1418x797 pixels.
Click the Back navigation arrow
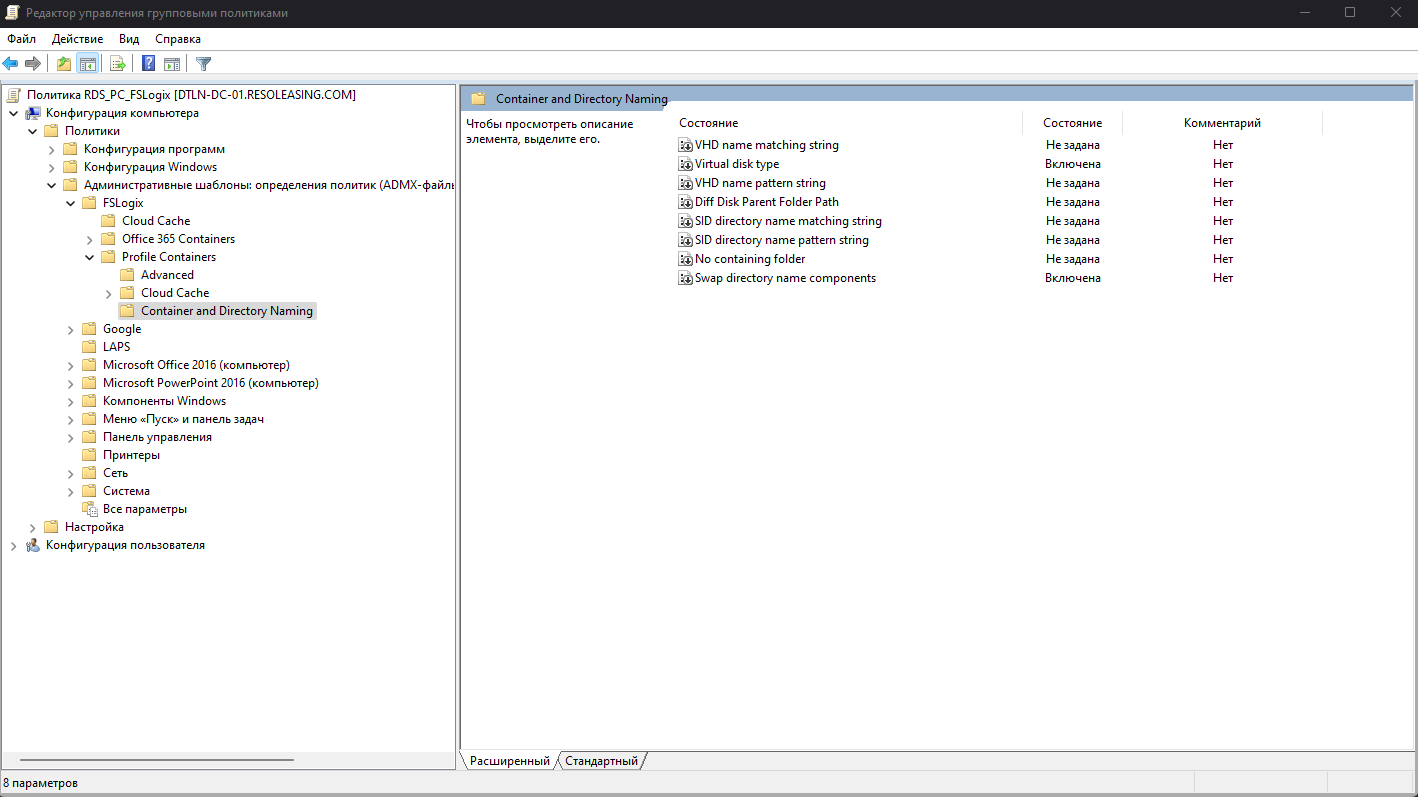(11, 63)
